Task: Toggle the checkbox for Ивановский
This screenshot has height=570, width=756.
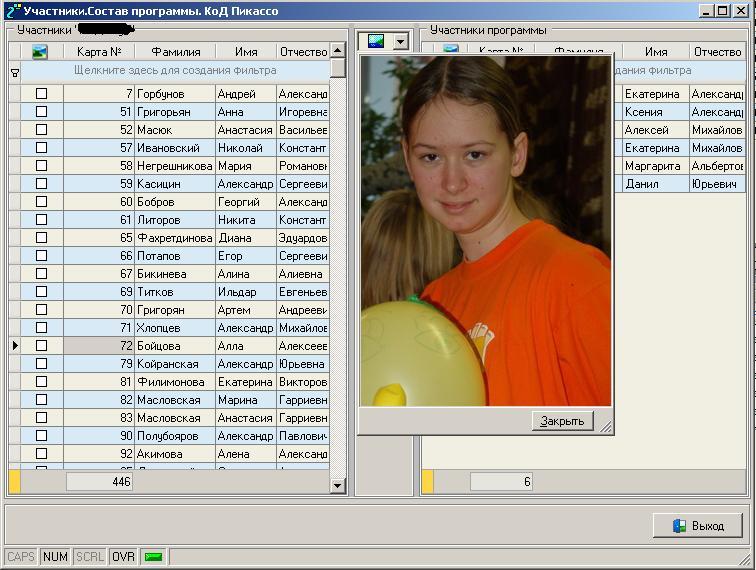Action: click(x=41, y=148)
